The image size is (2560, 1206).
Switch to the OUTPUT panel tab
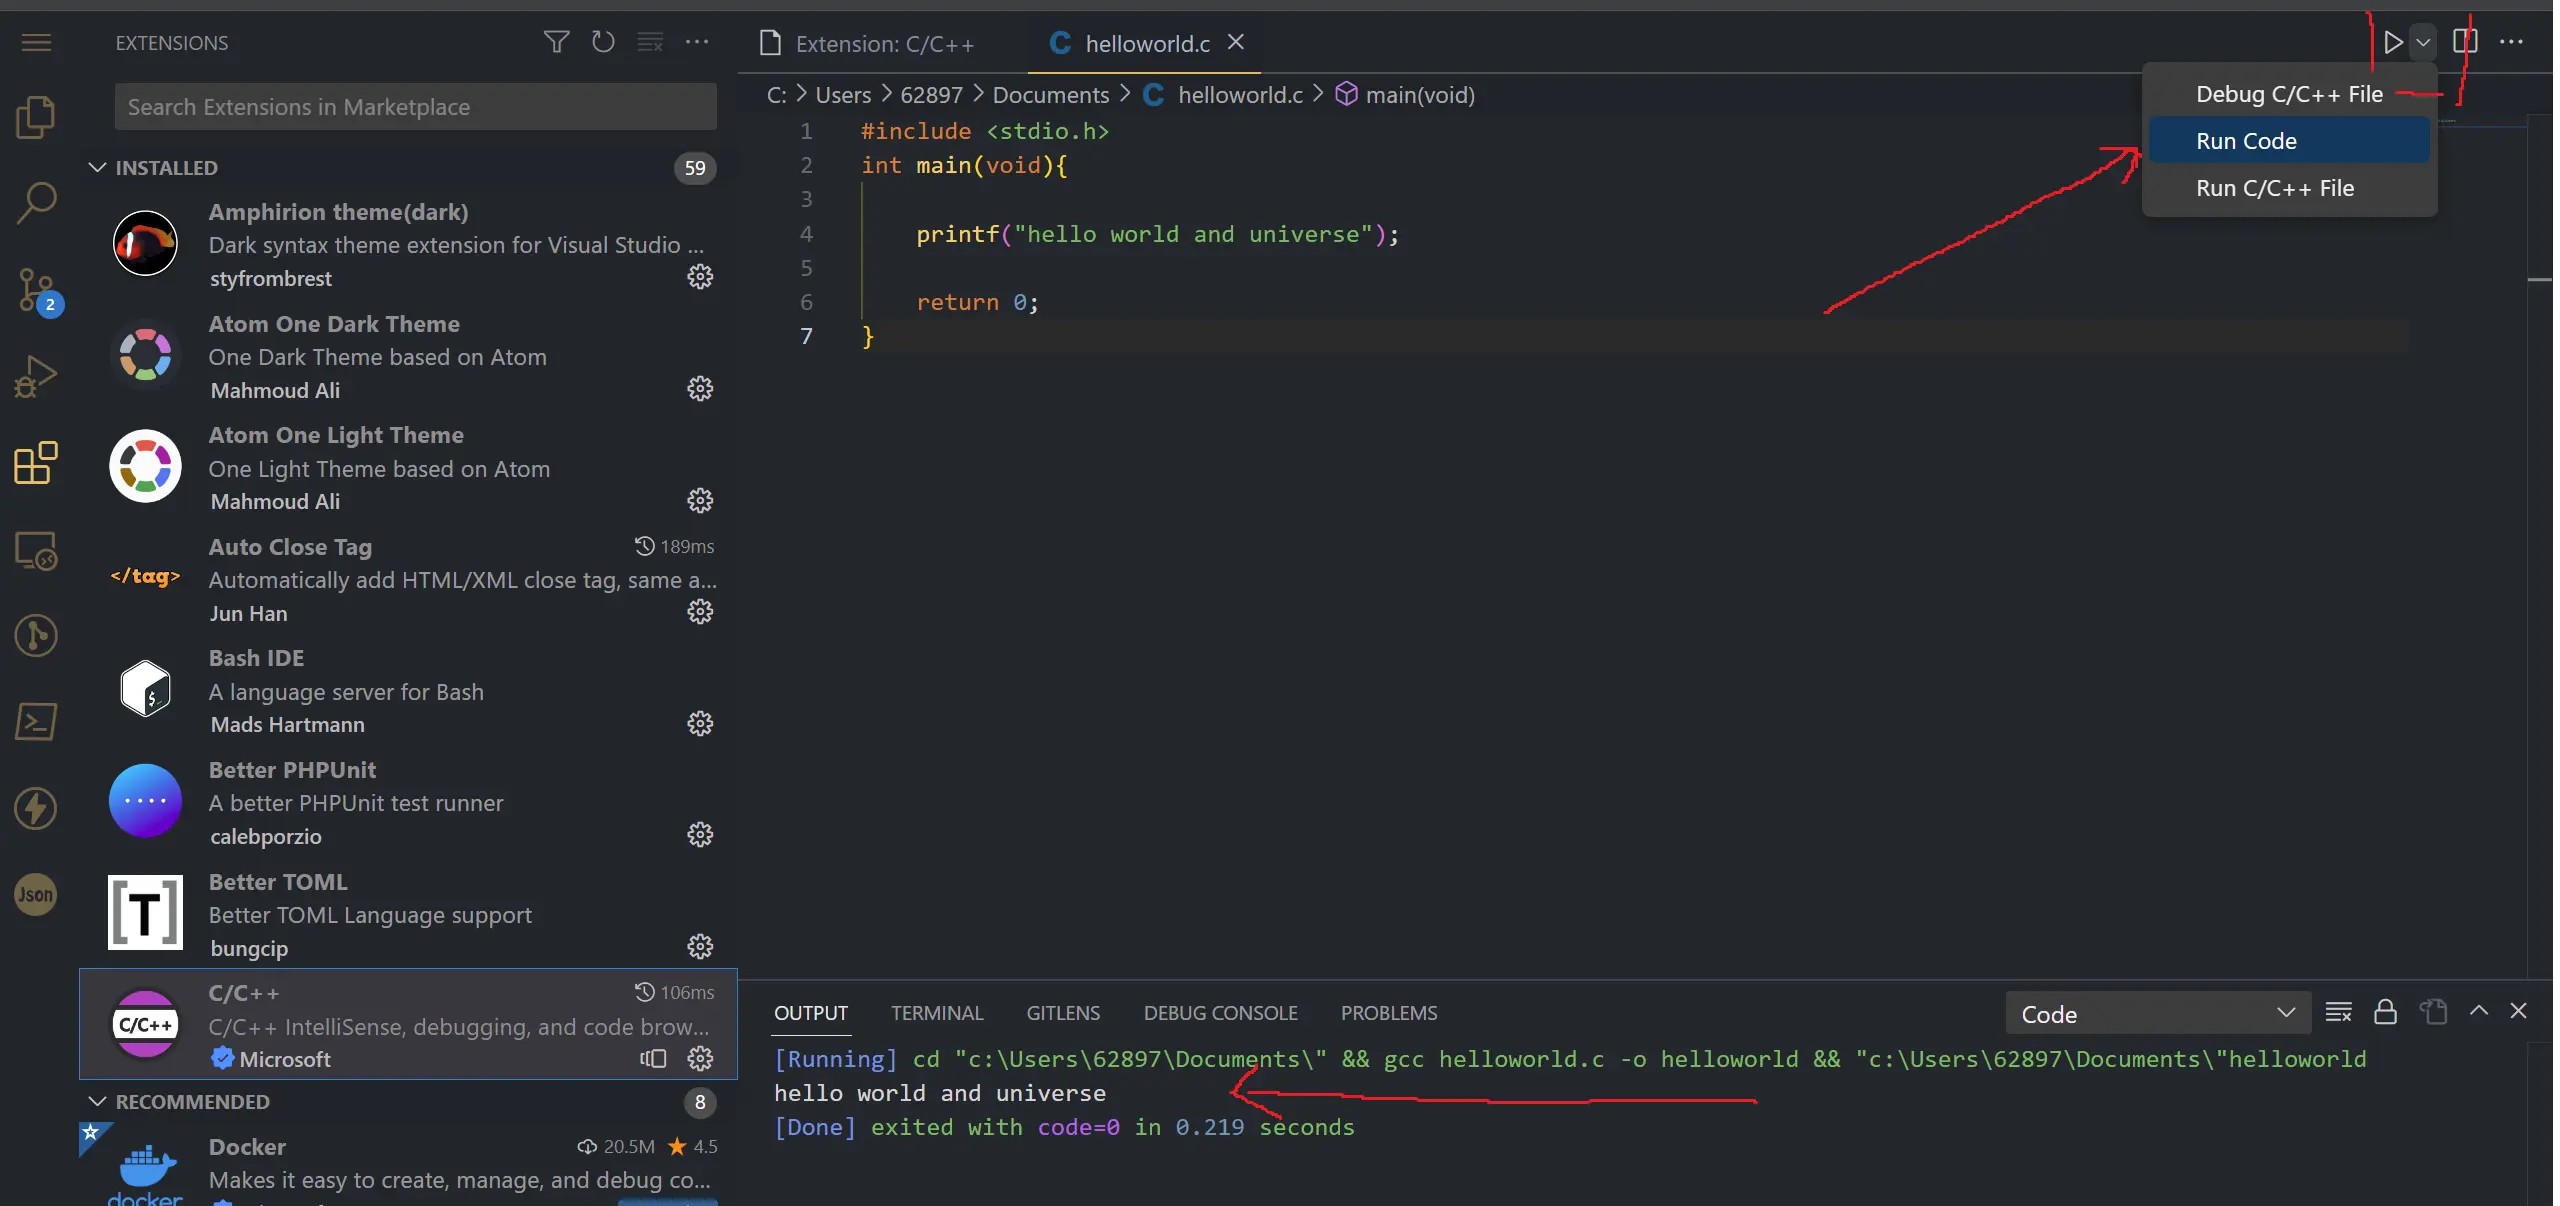pos(811,1013)
